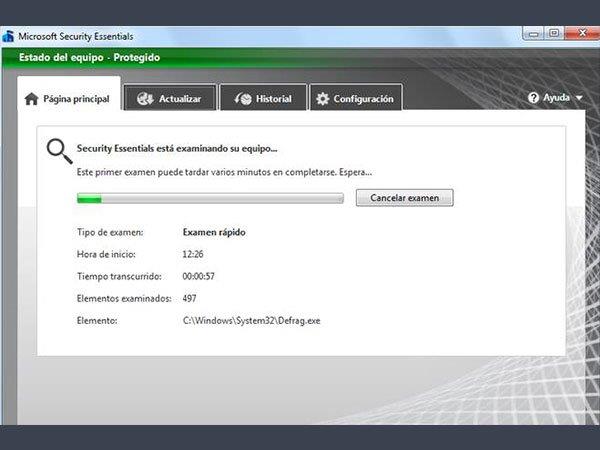Select the 'Examen rápido' scan type text

coord(214,232)
